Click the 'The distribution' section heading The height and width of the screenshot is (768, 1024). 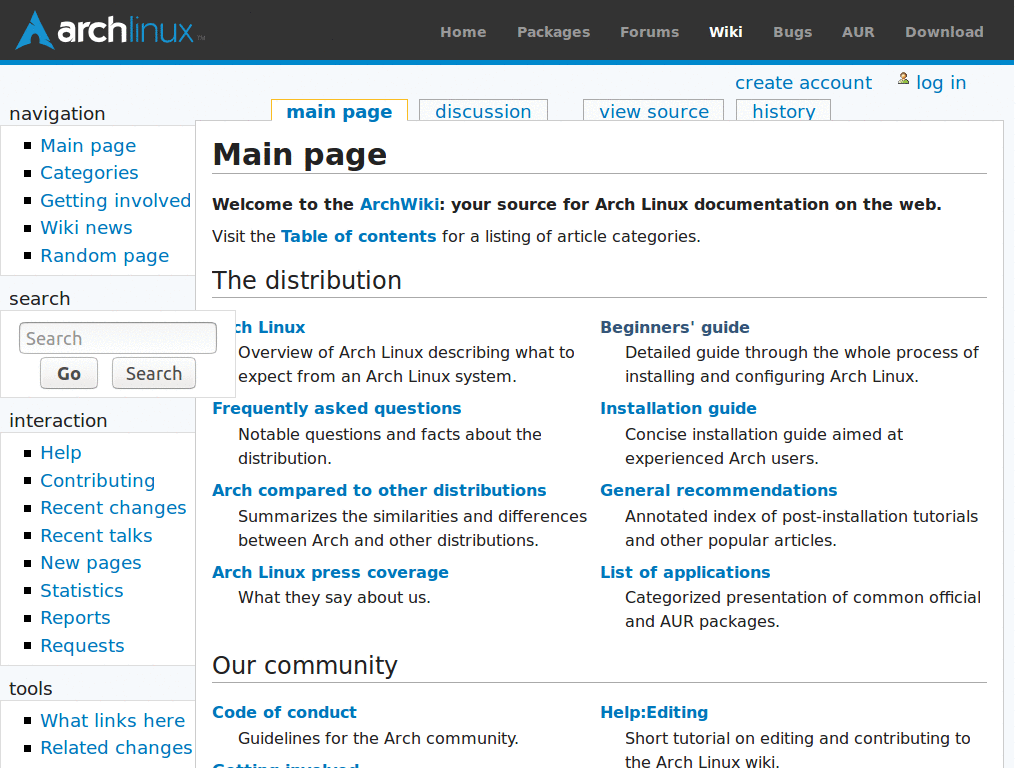(x=307, y=281)
